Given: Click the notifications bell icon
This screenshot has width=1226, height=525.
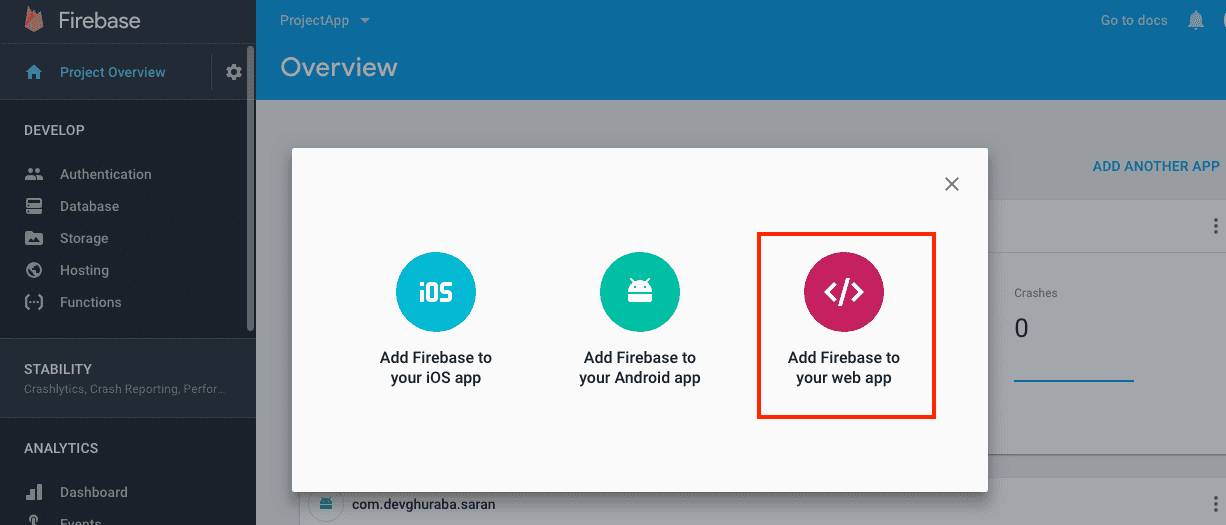Looking at the screenshot, I should pos(1195,21).
